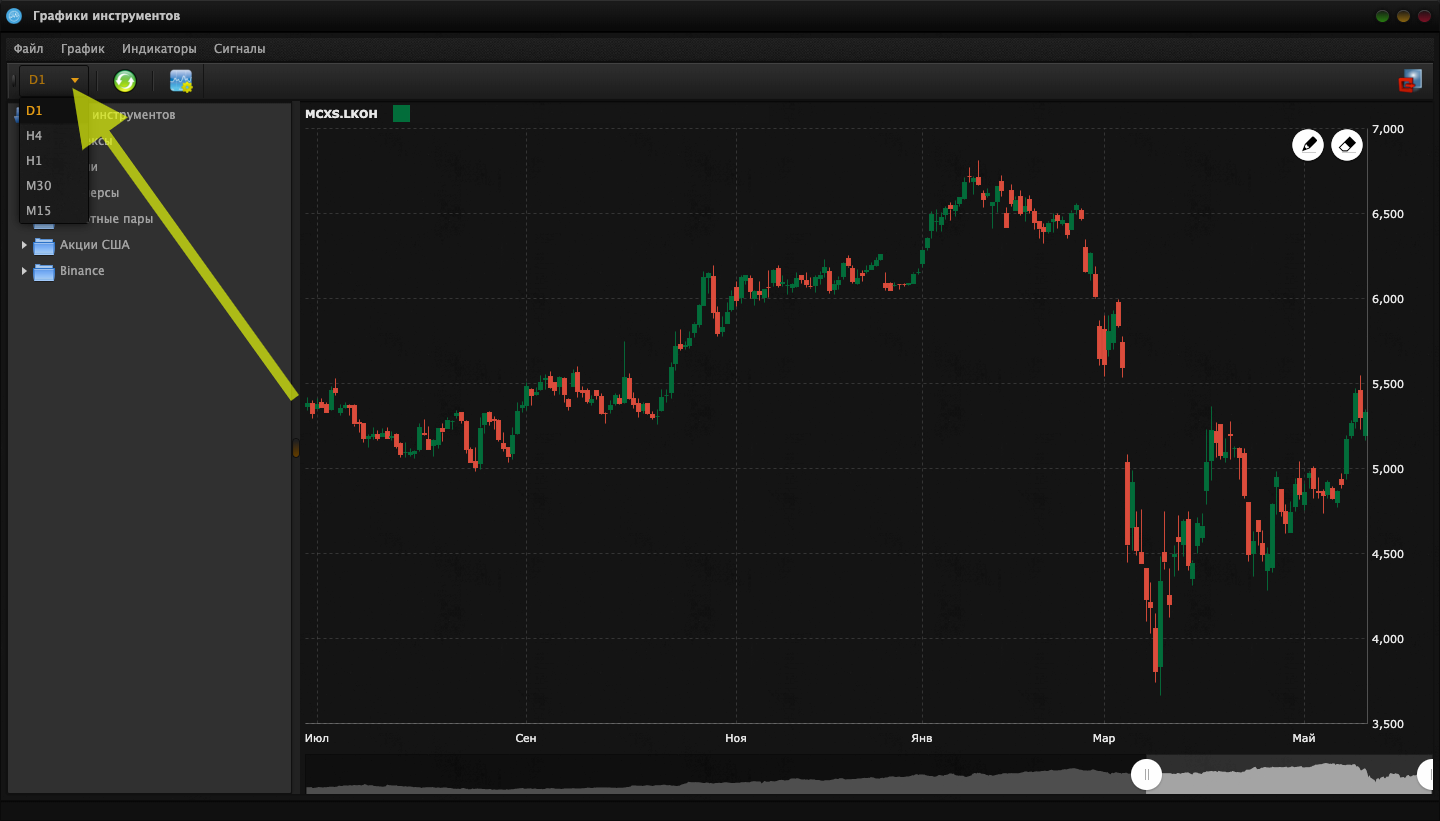
Task: Choose M30 in the timeframe list
Action: (x=54, y=186)
